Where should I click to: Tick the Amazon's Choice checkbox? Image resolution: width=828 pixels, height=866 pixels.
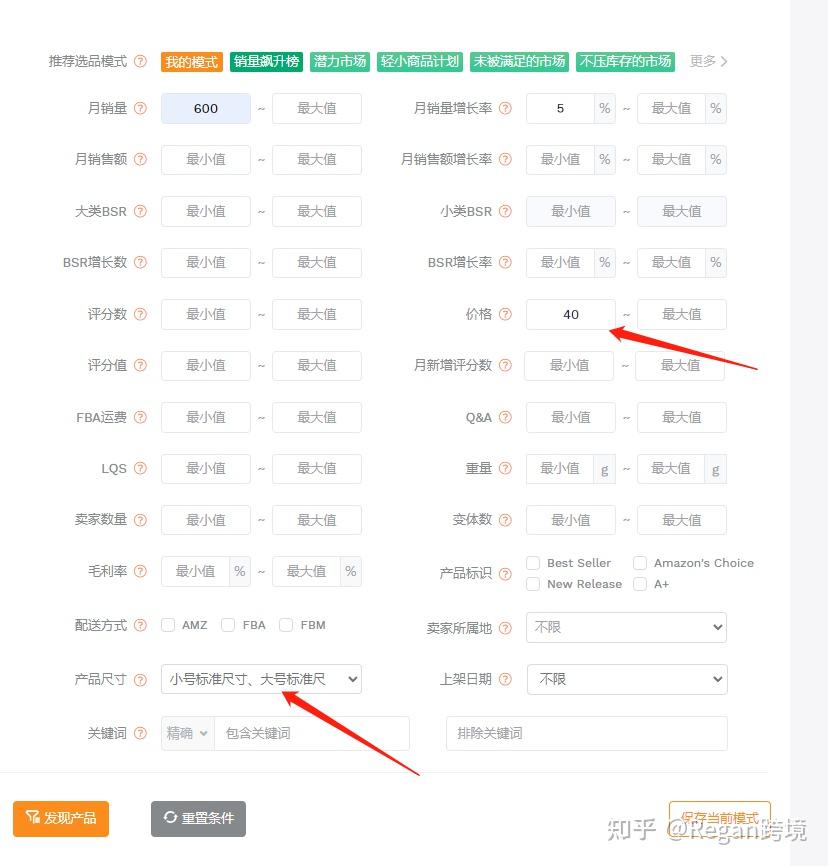pos(640,563)
